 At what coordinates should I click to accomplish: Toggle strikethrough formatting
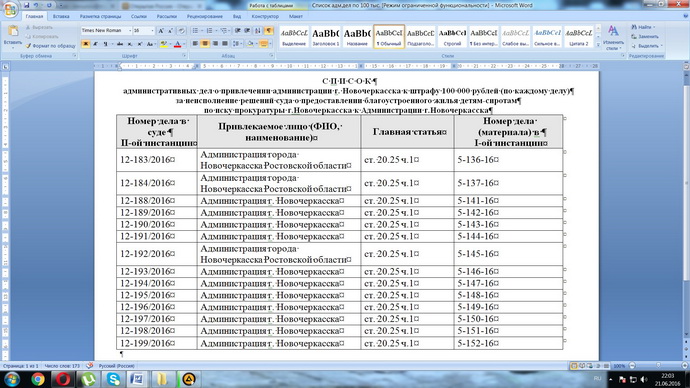coord(119,44)
